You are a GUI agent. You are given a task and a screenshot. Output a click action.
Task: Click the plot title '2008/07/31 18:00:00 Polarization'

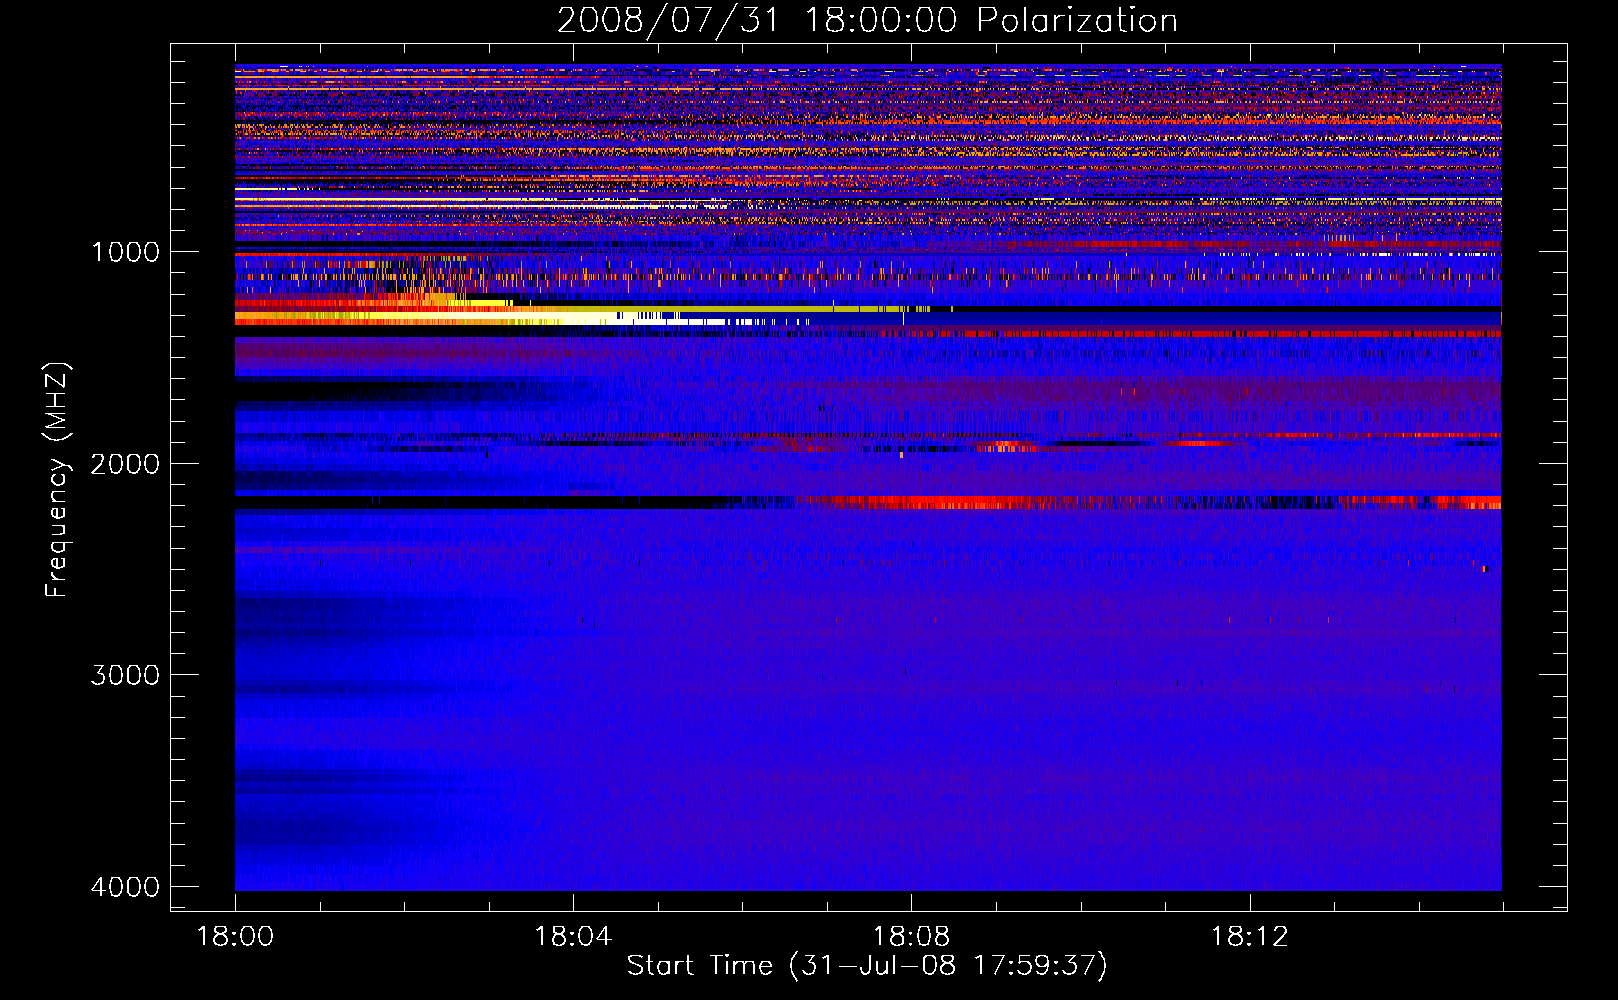(867, 21)
